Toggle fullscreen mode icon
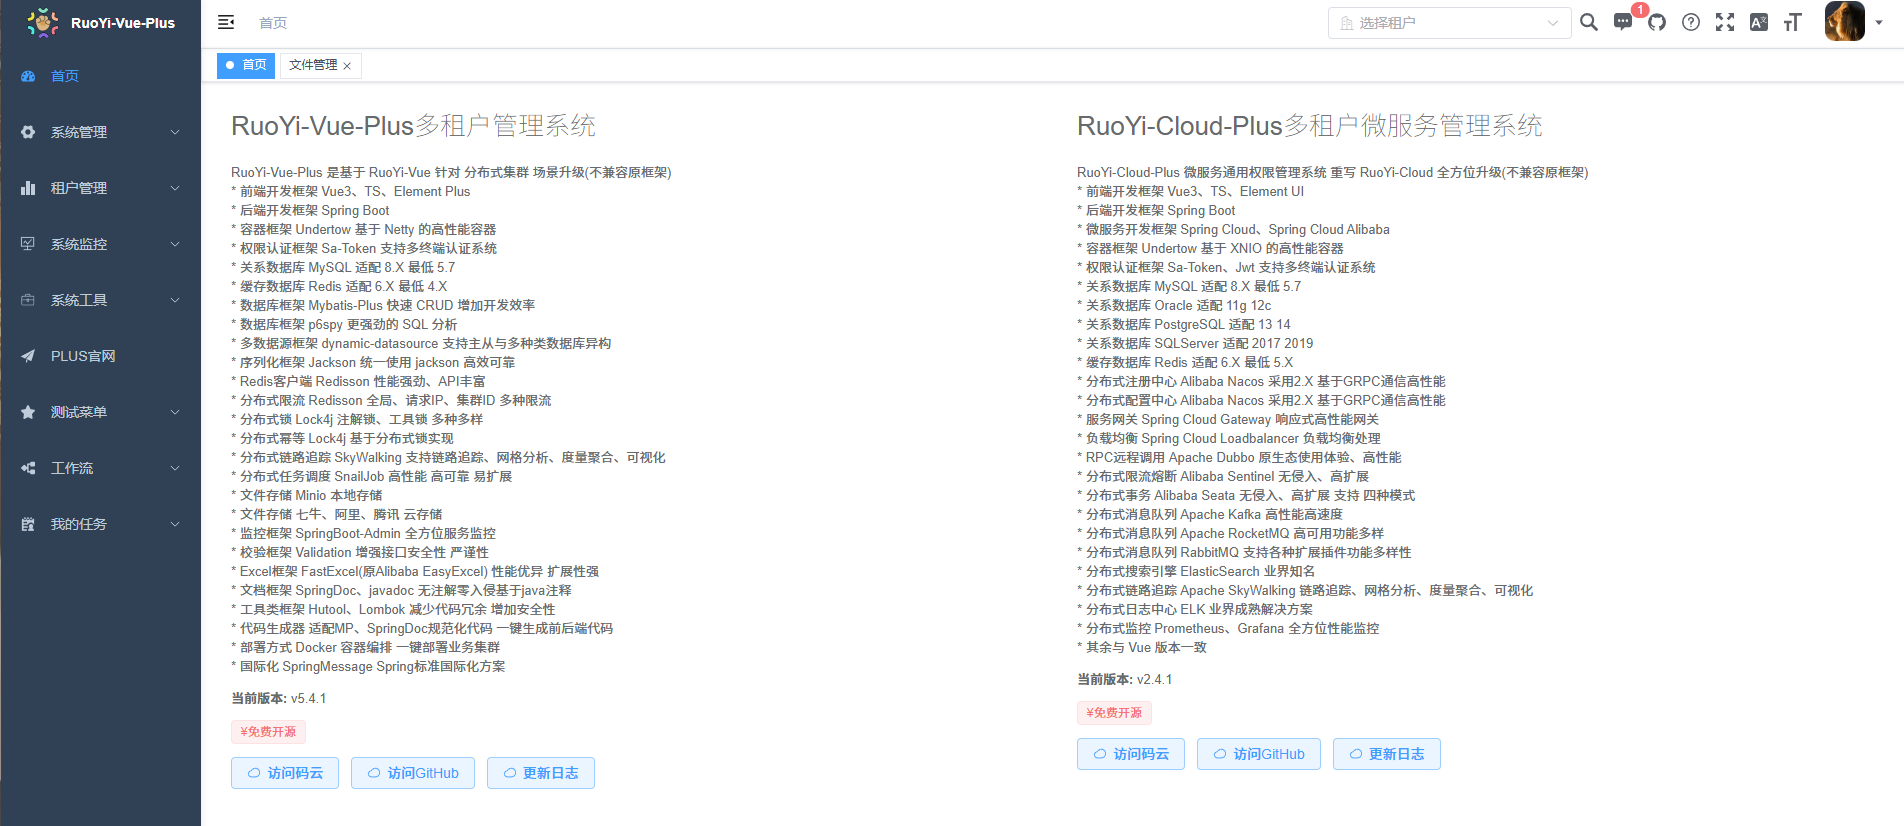1904x826 pixels. (x=1725, y=22)
